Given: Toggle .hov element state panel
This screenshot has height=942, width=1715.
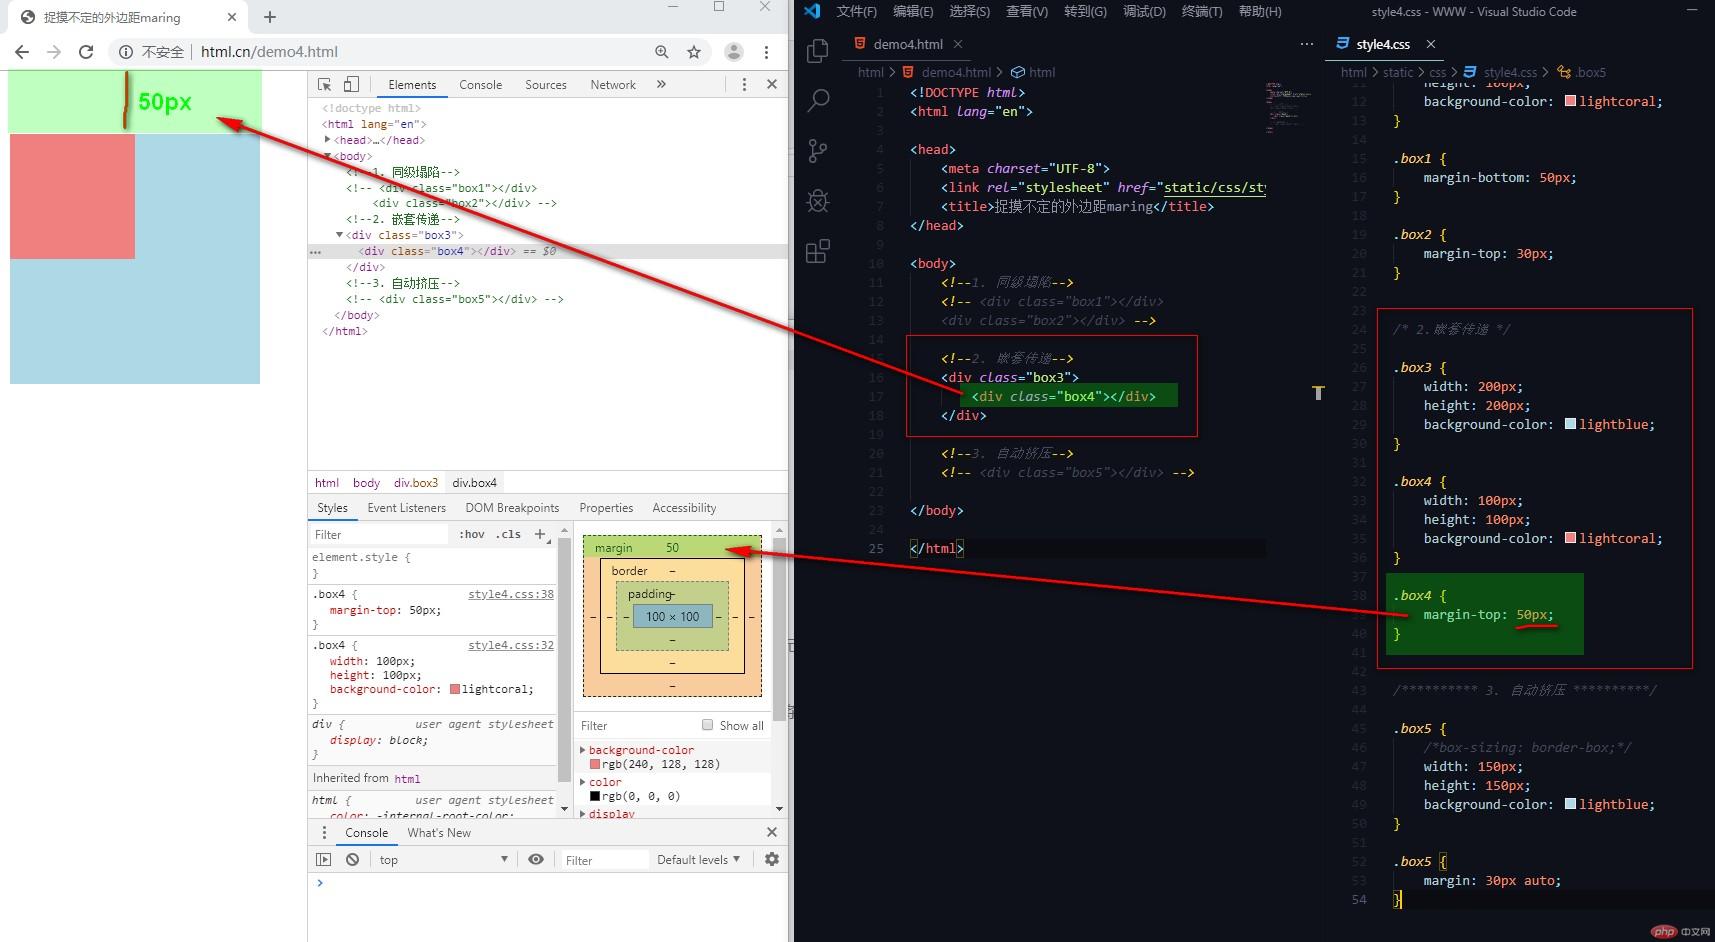Looking at the screenshot, I should coord(472,534).
